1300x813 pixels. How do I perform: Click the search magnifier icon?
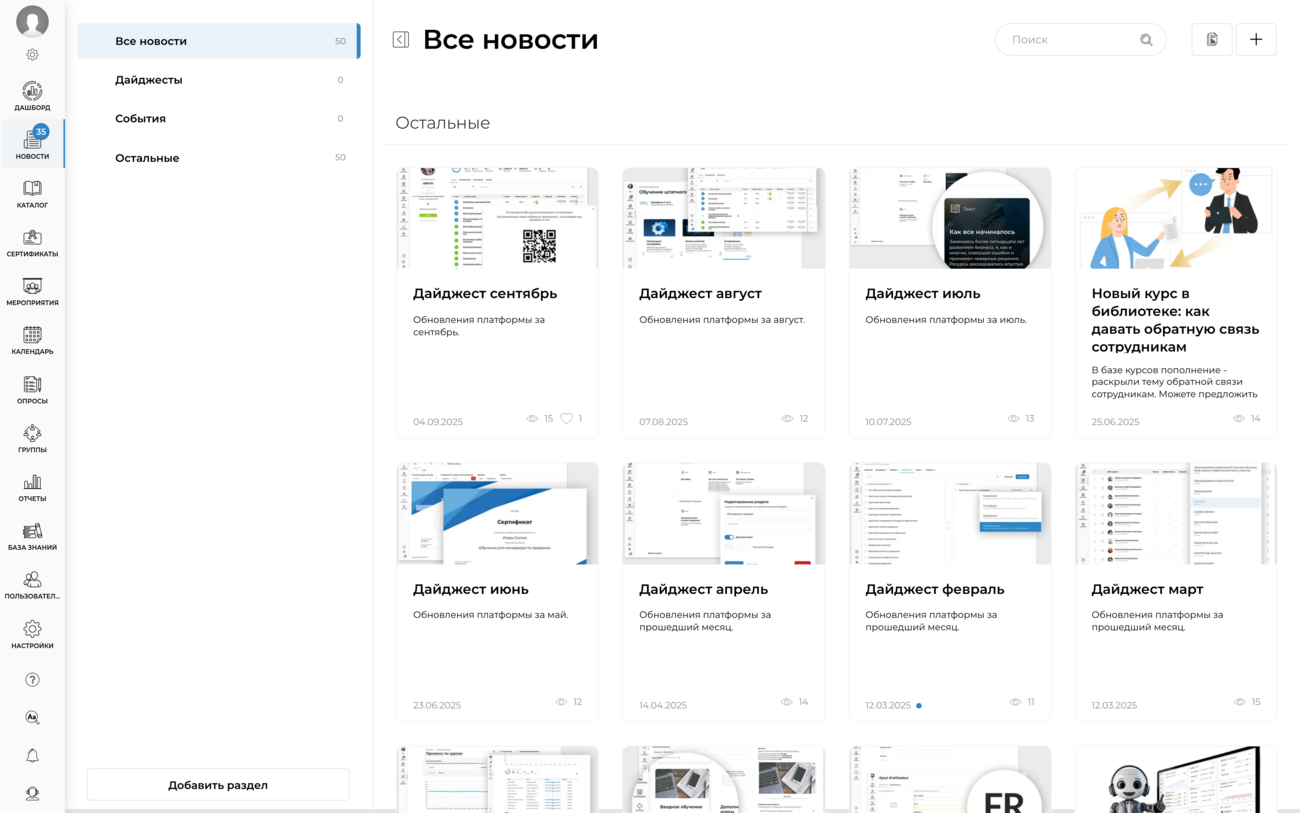click(1146, 40)
